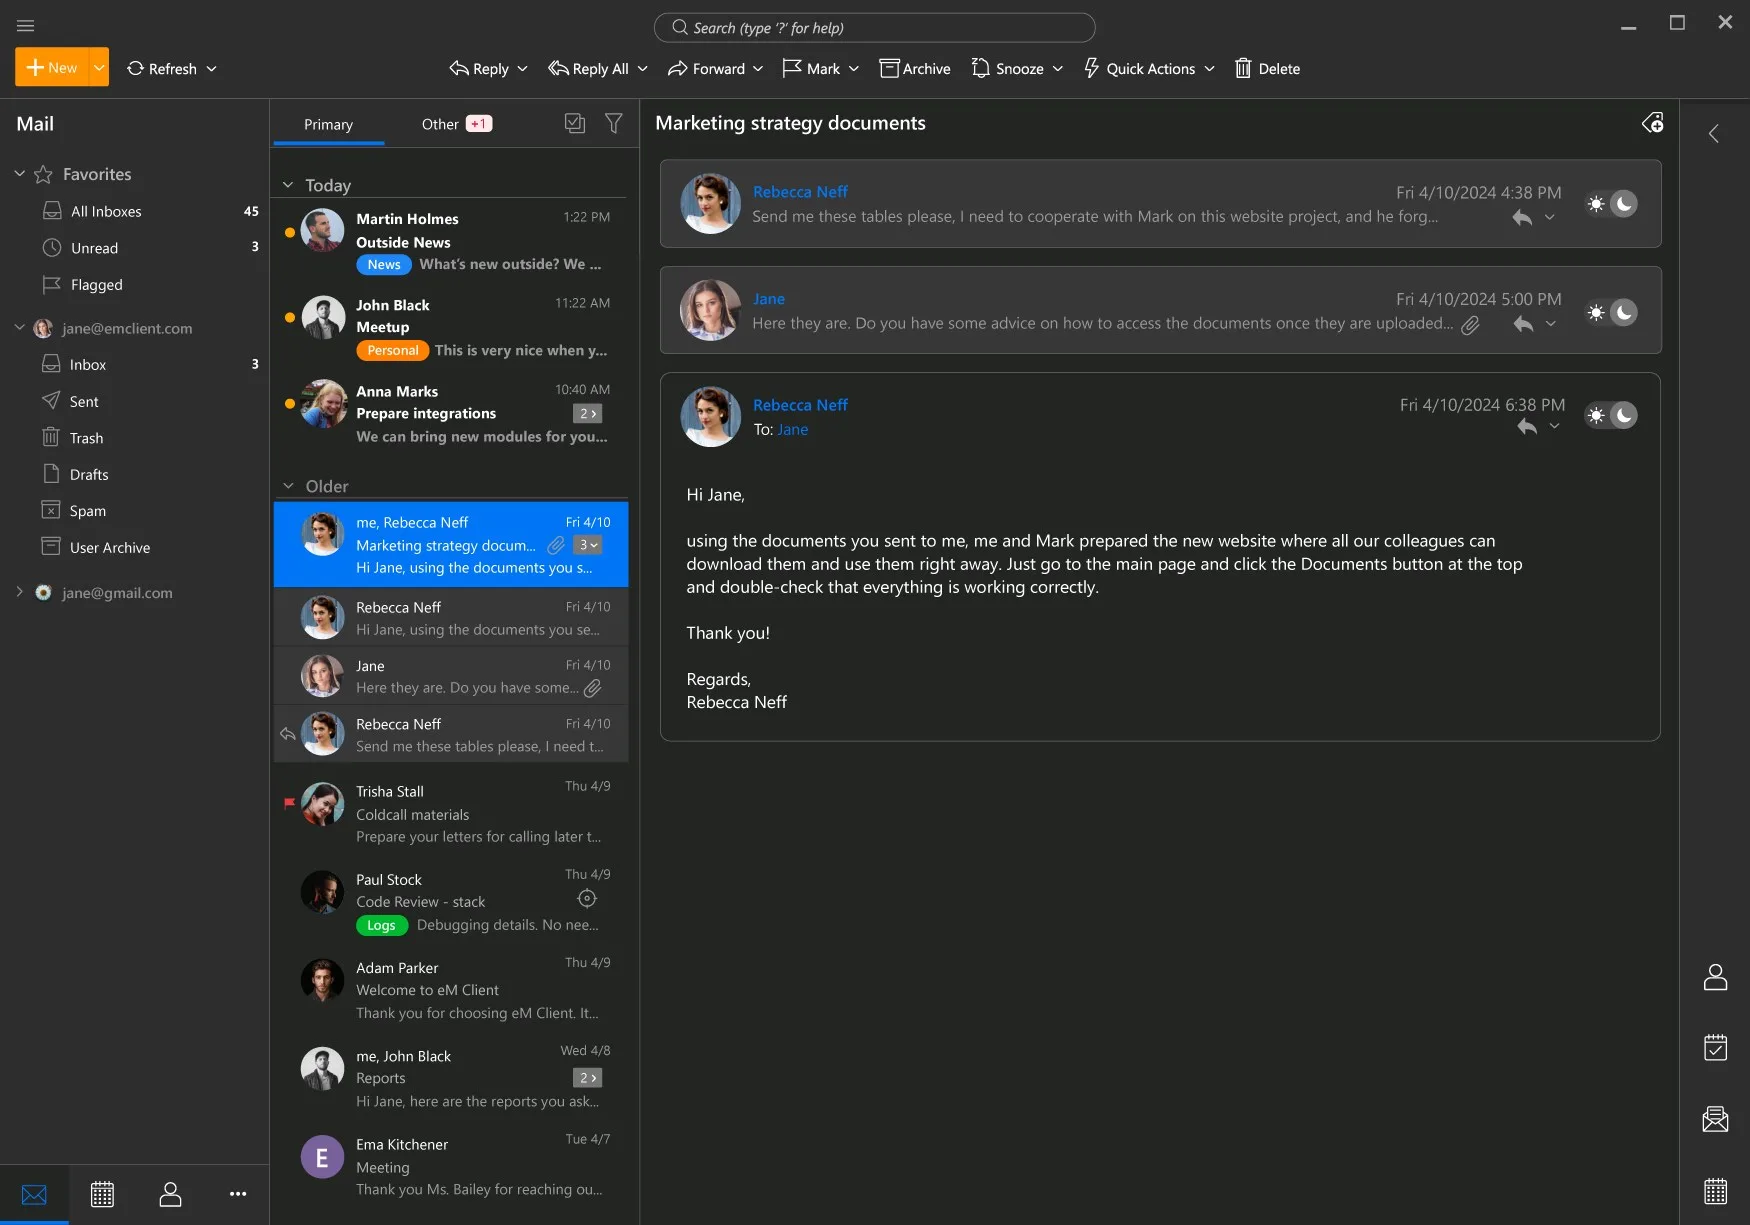Switch to the Other tab

456,125
